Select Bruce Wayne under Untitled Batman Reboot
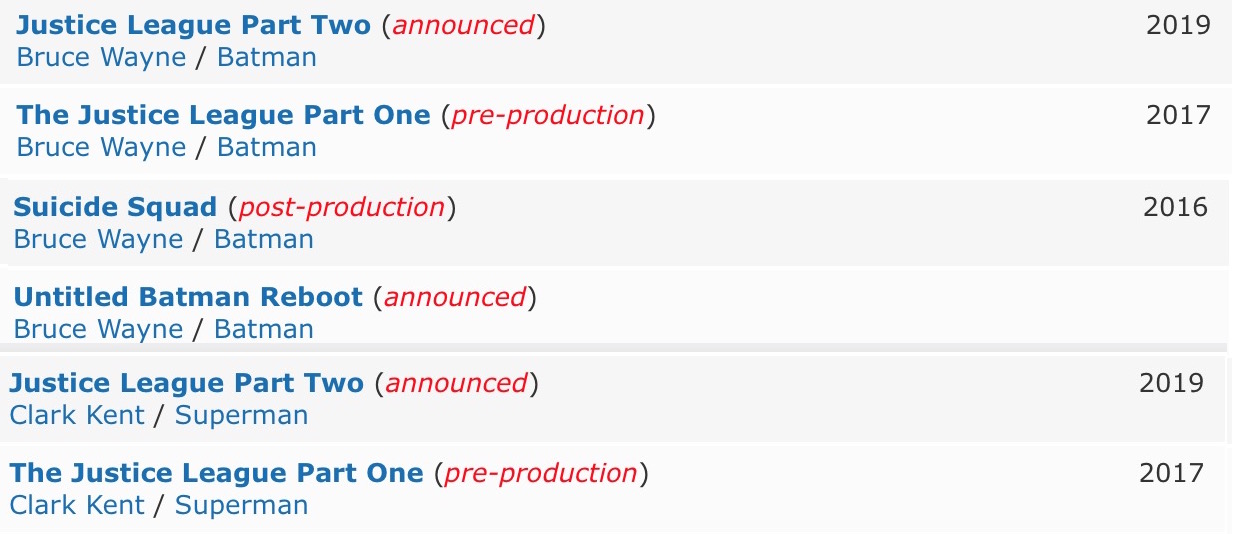 (98, 329)
